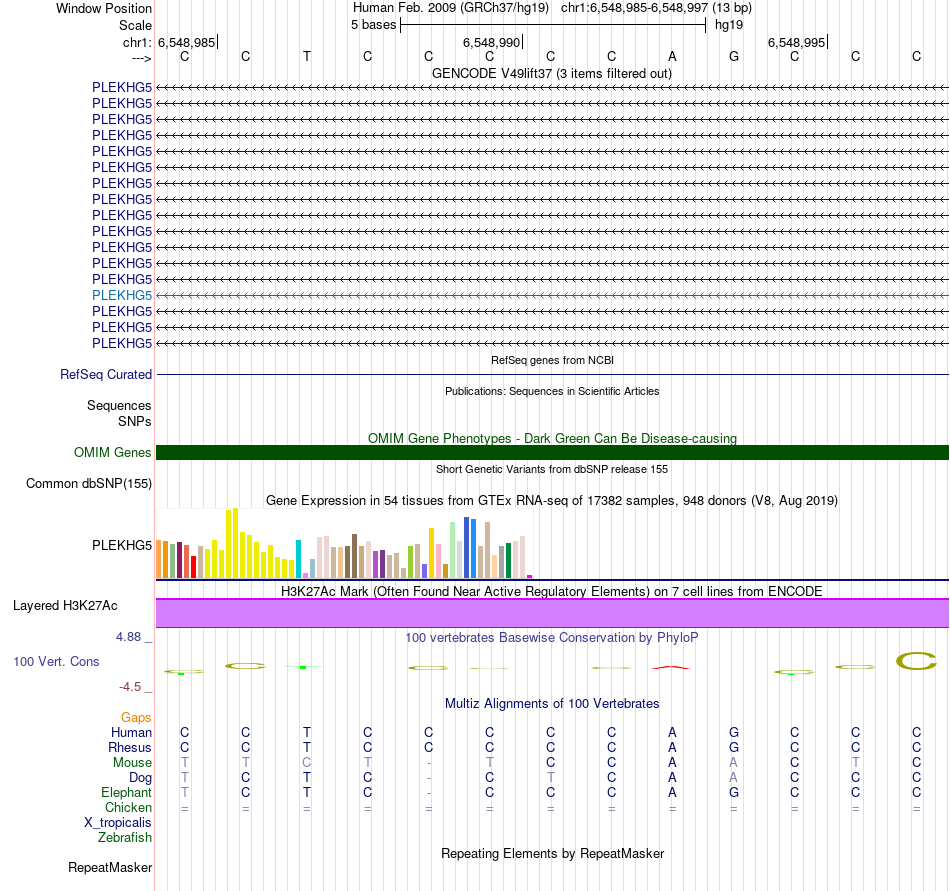The image size is (950, 891).
Task: Click the Common dbSNP(155) label
Action: pos(88,483)
